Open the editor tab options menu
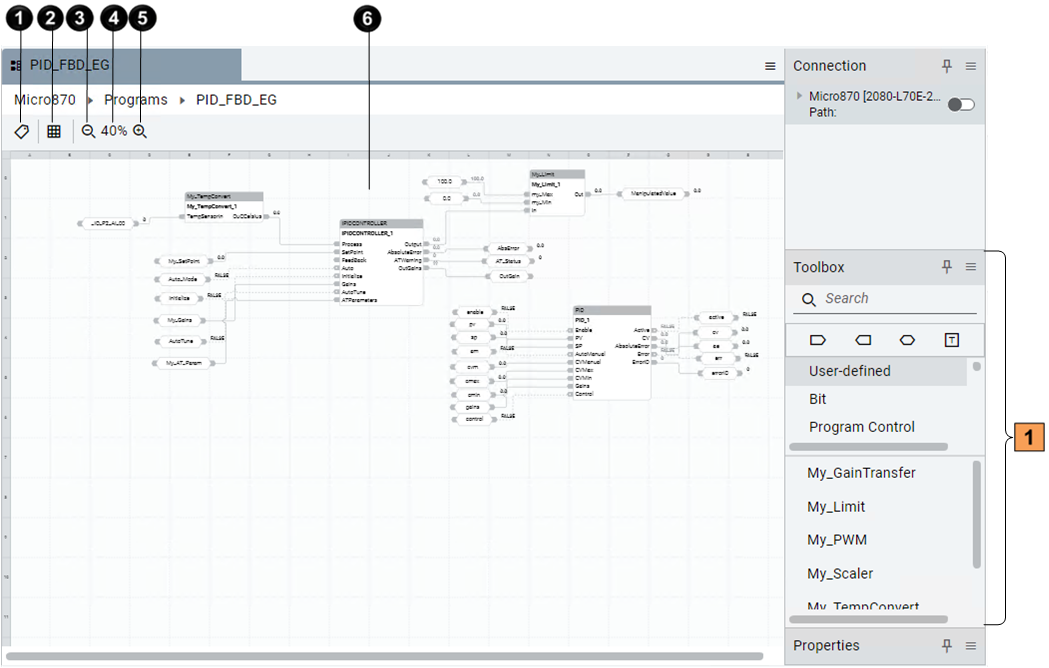 [770, 66]
